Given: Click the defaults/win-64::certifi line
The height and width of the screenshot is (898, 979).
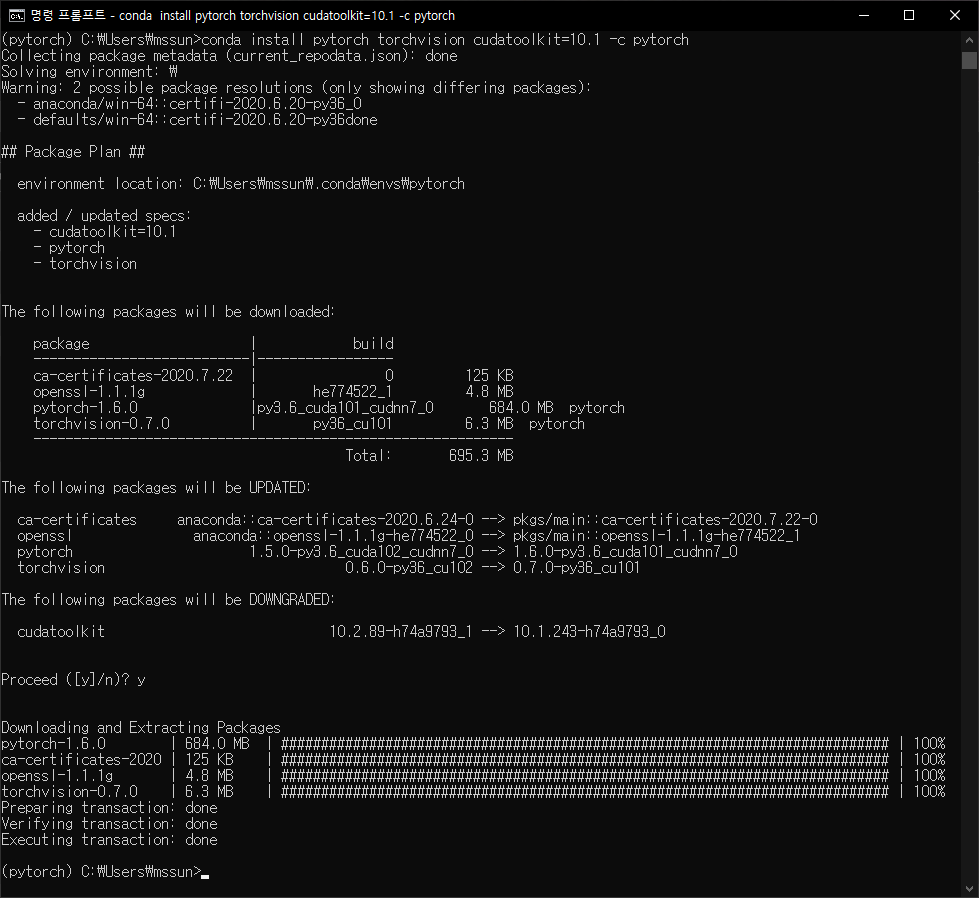Looking at the screenshot, I should pos(197,120).
